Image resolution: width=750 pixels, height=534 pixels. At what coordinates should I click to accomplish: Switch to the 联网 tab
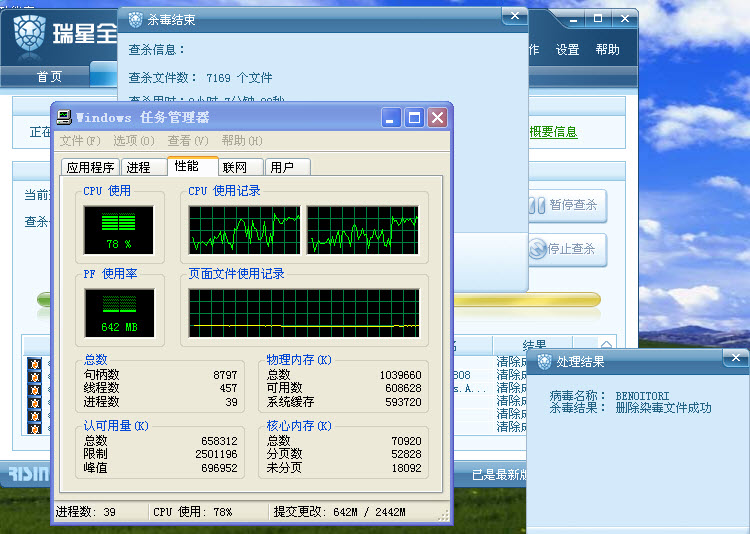tap(236, 167)
